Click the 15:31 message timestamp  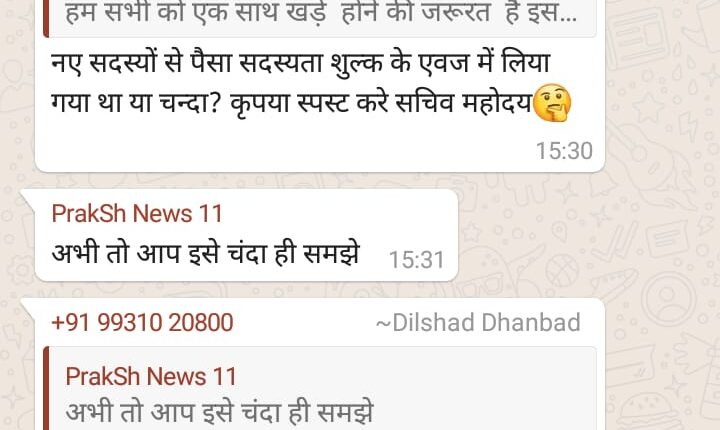(416, 260)
